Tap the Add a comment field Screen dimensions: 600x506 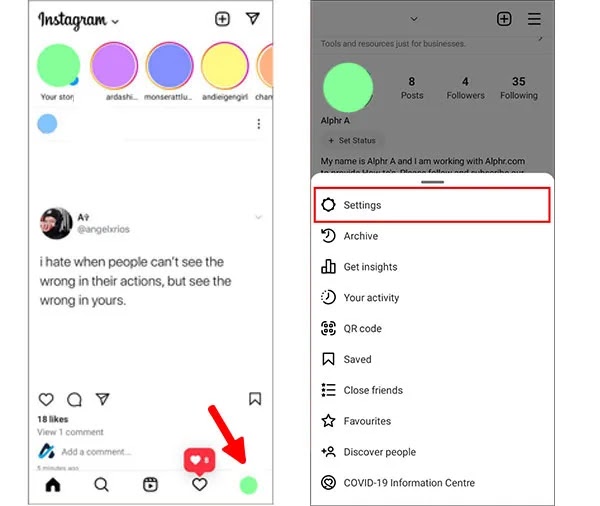point(96,452)
